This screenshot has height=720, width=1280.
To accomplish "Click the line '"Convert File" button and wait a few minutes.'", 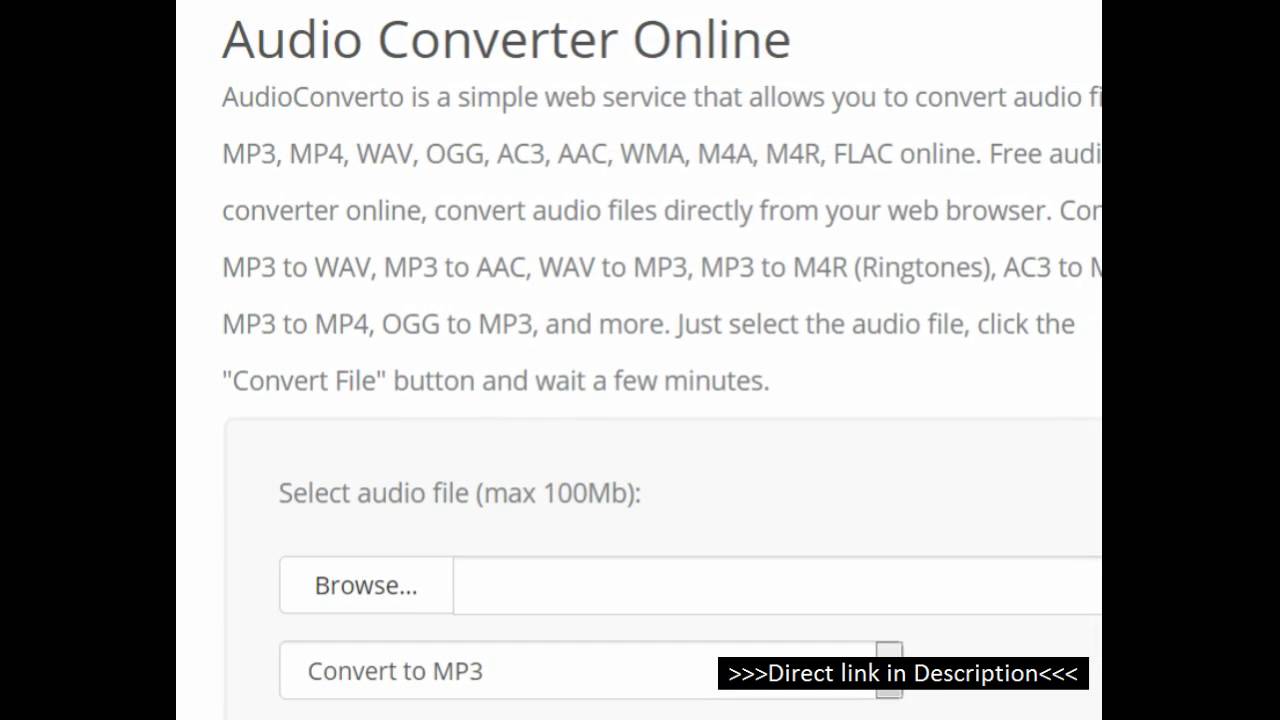I will coord(495,380).
